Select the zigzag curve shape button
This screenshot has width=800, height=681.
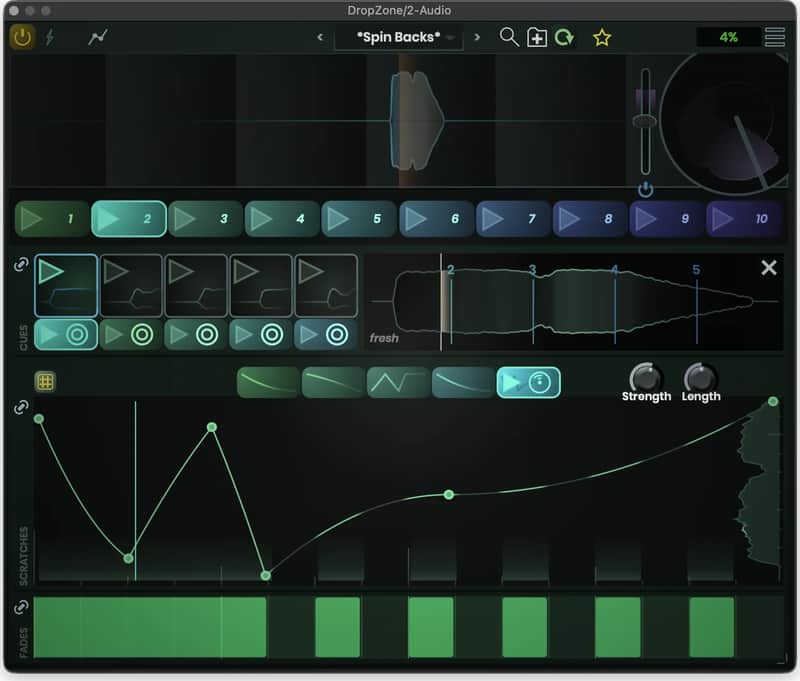click(x=398, y=383)
